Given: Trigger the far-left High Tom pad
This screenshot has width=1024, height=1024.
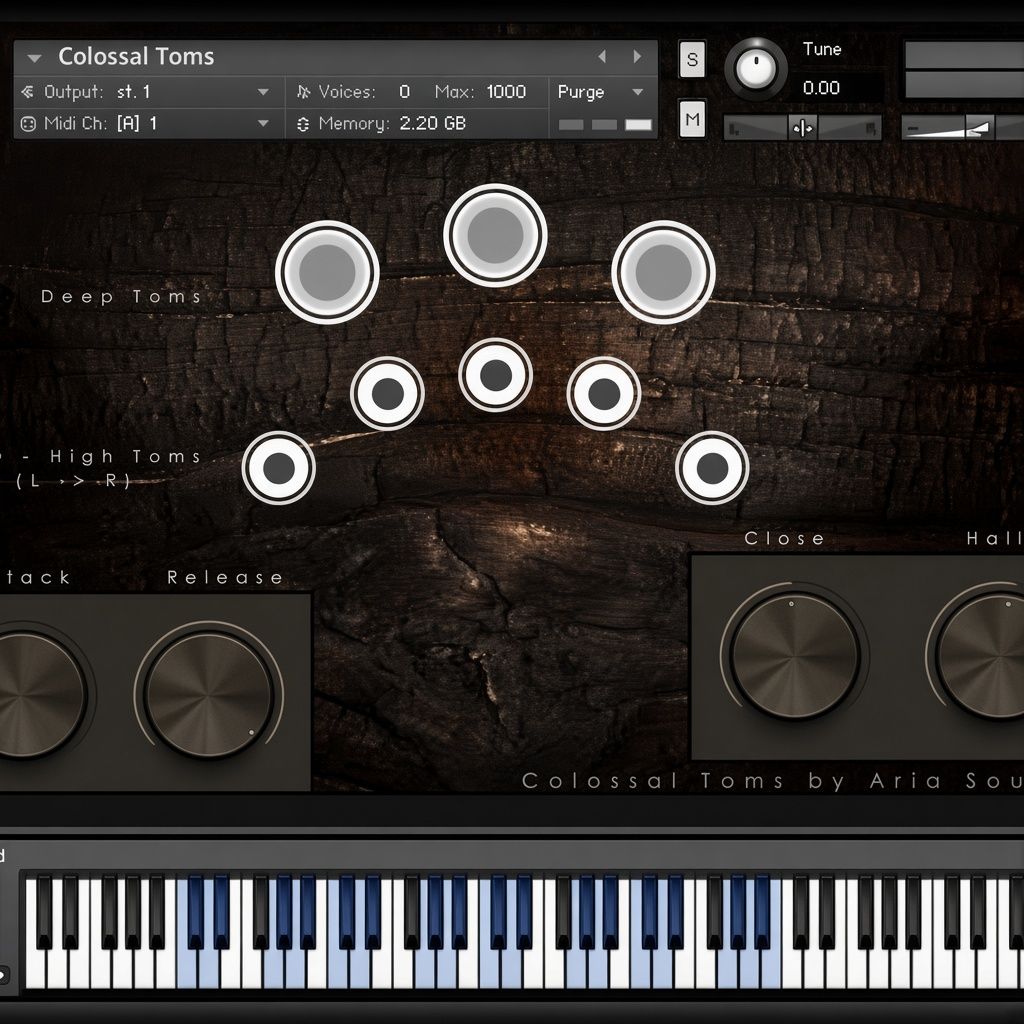Looking at the screenshot, I should click(279, 468).
